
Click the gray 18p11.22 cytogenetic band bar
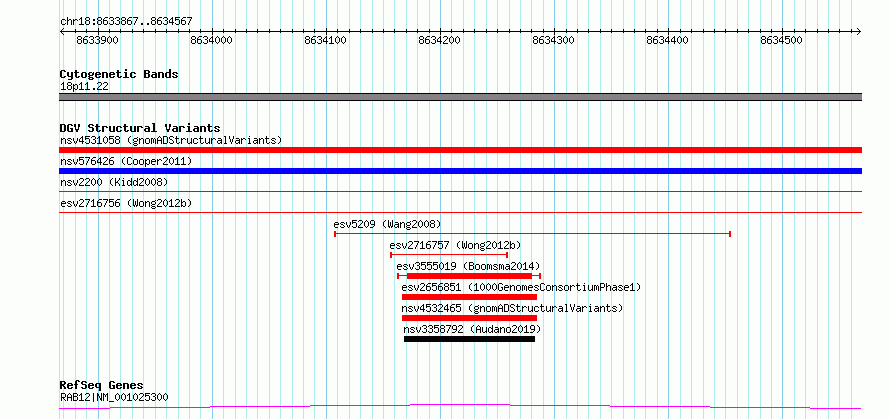pos(460,97)
